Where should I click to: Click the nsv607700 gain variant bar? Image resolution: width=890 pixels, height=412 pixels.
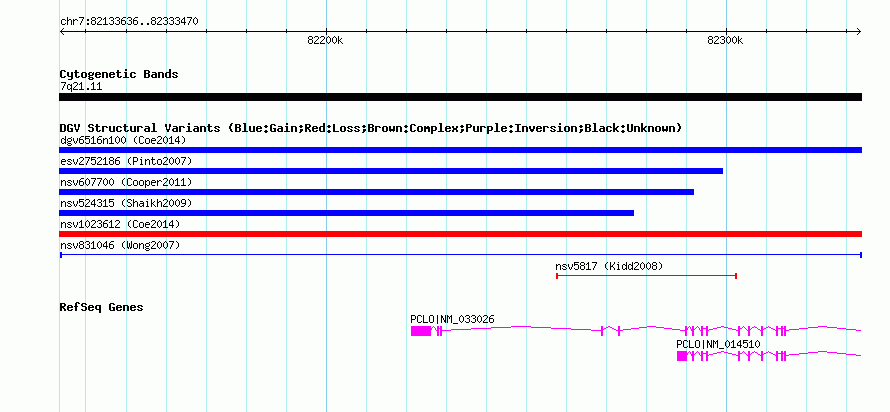tap(376, 192)
